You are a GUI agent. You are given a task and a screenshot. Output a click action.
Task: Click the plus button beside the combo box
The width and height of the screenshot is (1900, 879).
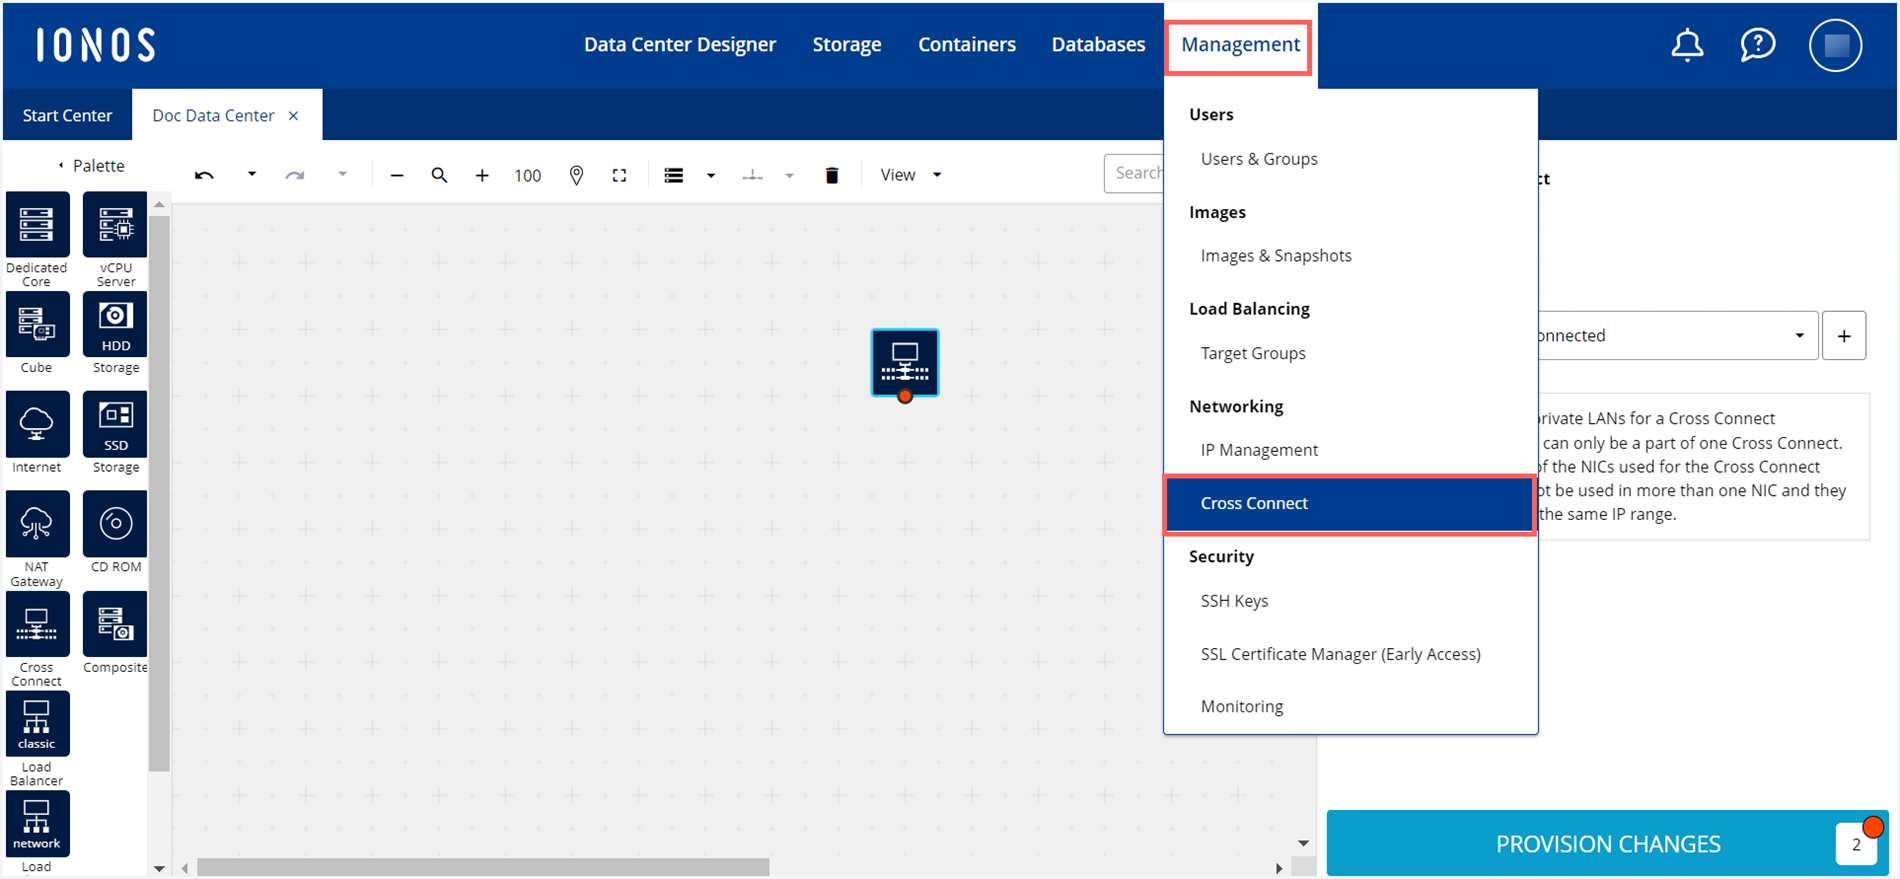point(1843,336)
